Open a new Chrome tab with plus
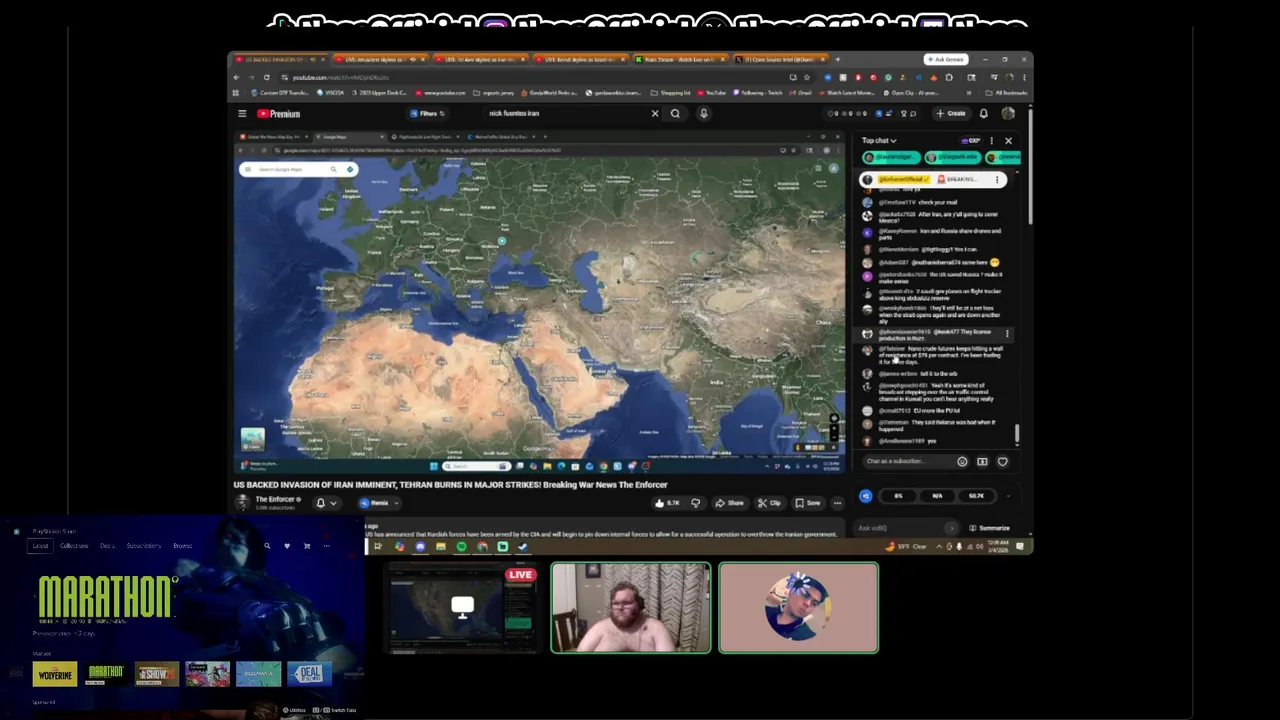This screenshot has width=1280, height=720. [x=838, y=59]
